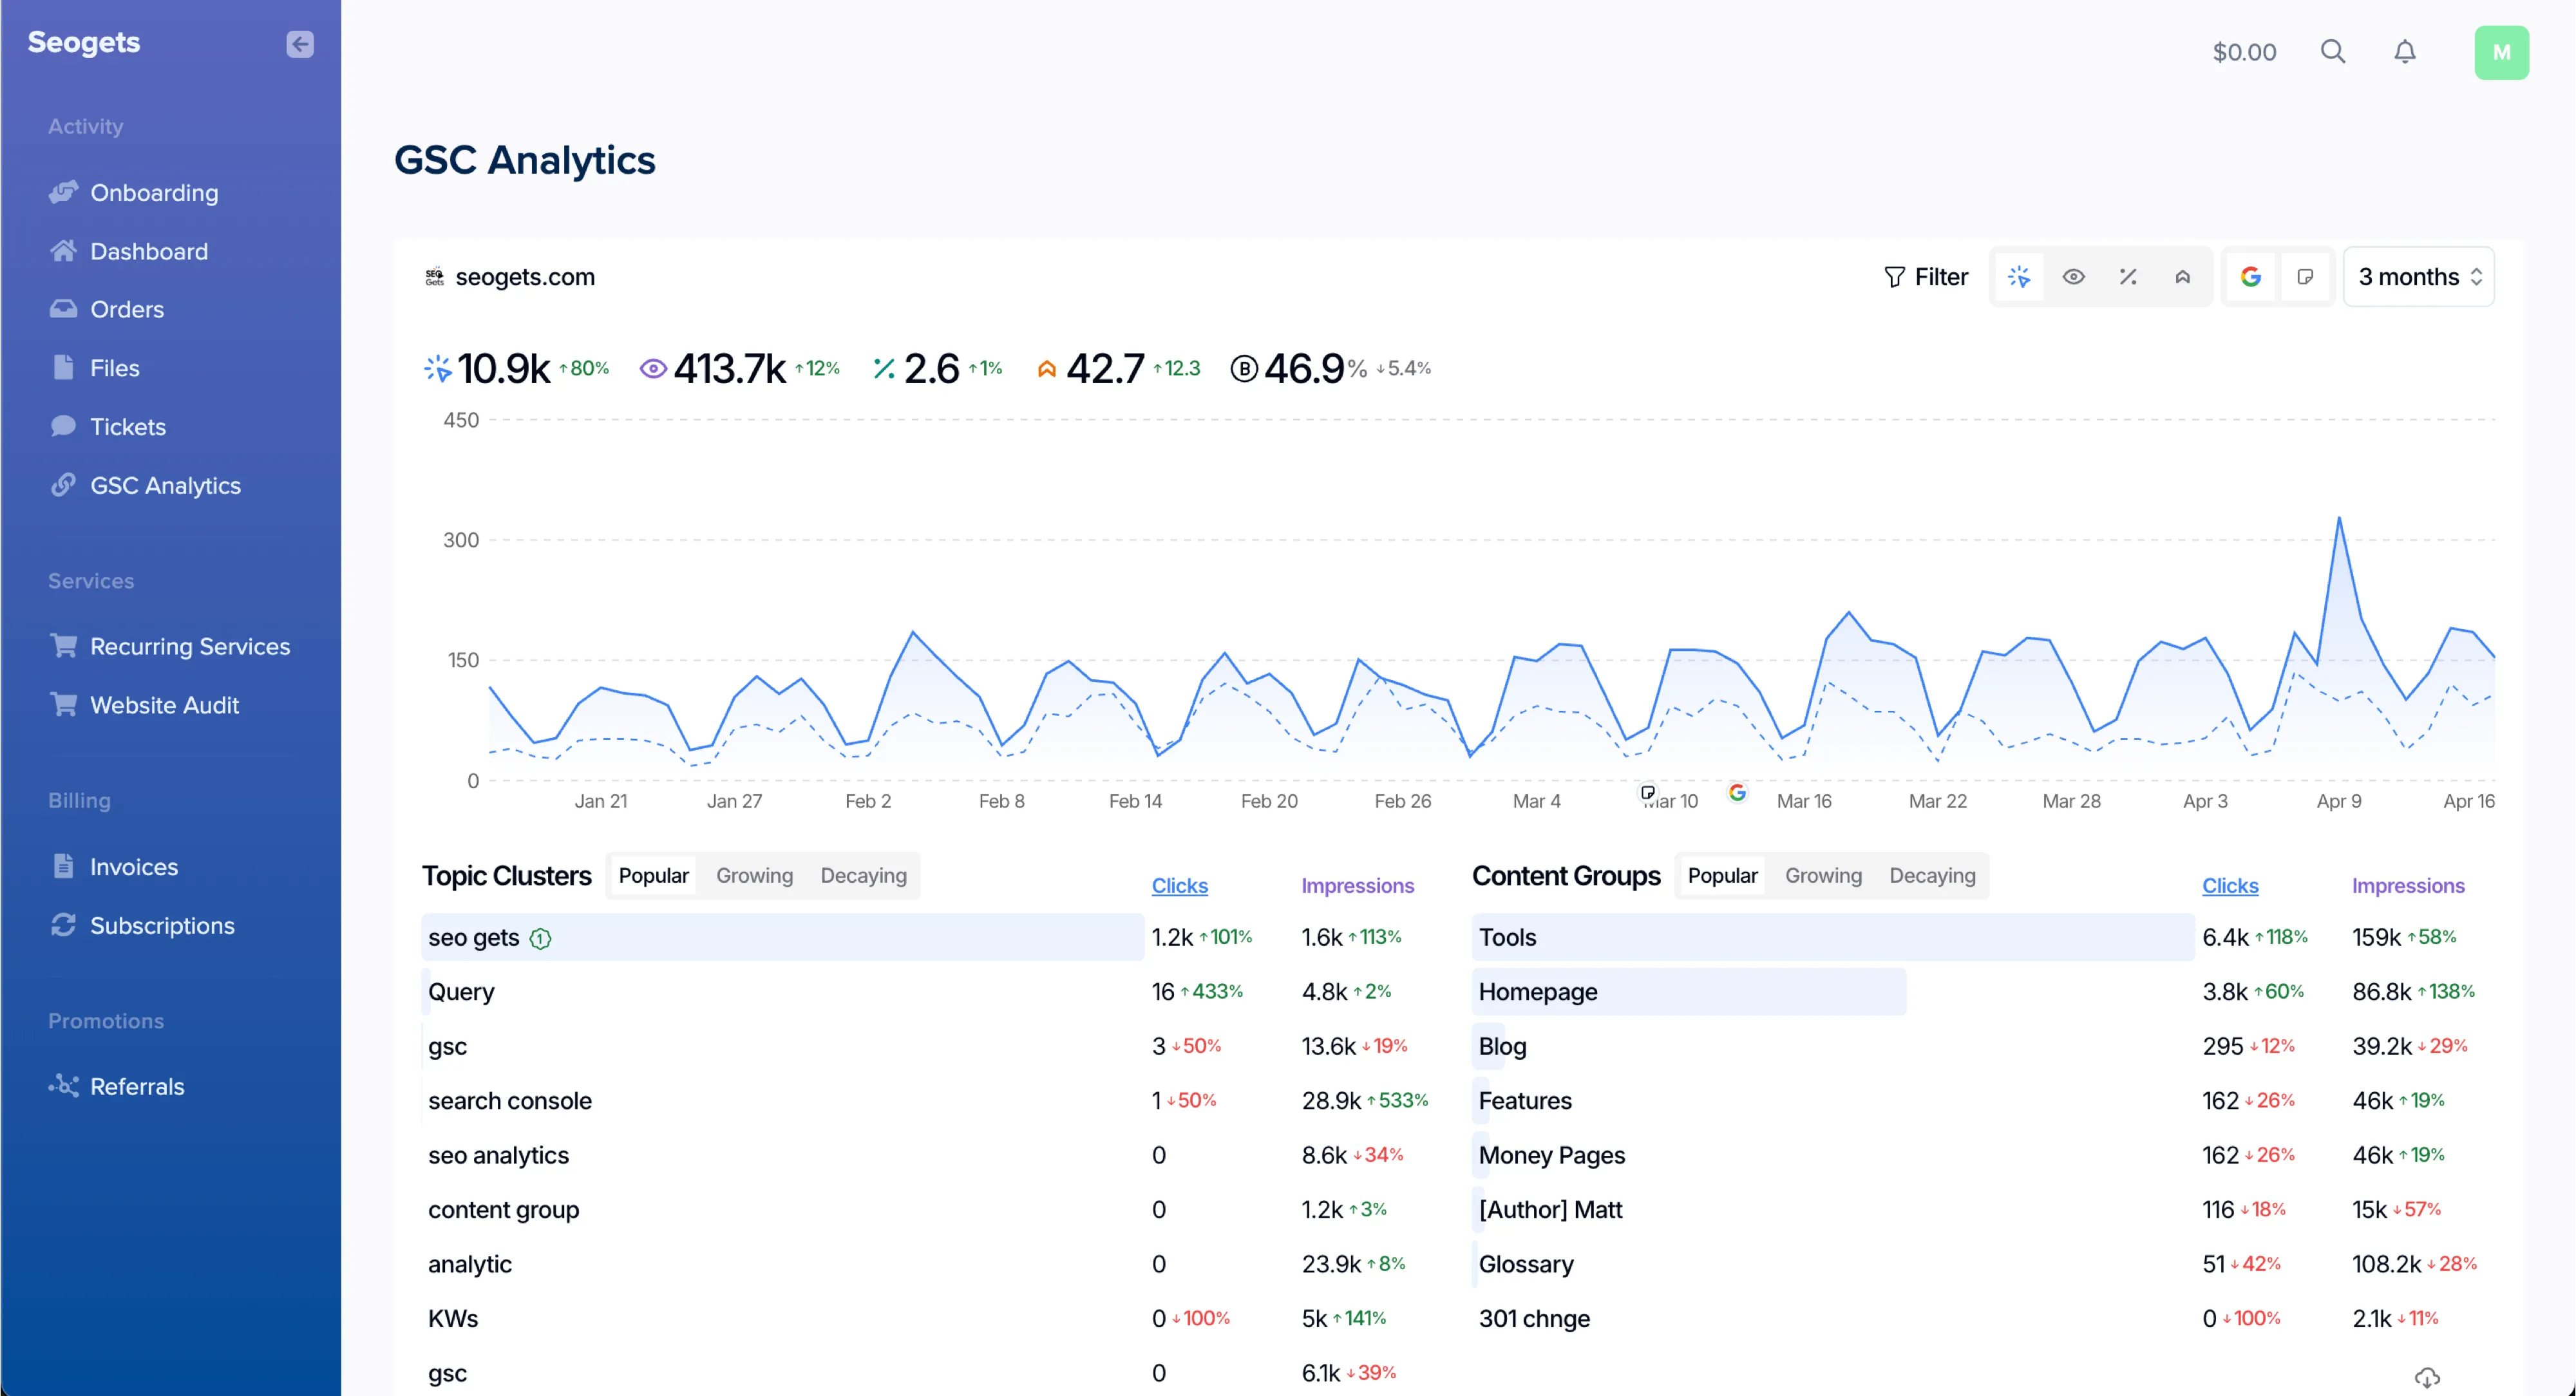This screenshot has width=2576, height=1396.
Task: Click the download cloud icon
Action: pos(2427,1378)
